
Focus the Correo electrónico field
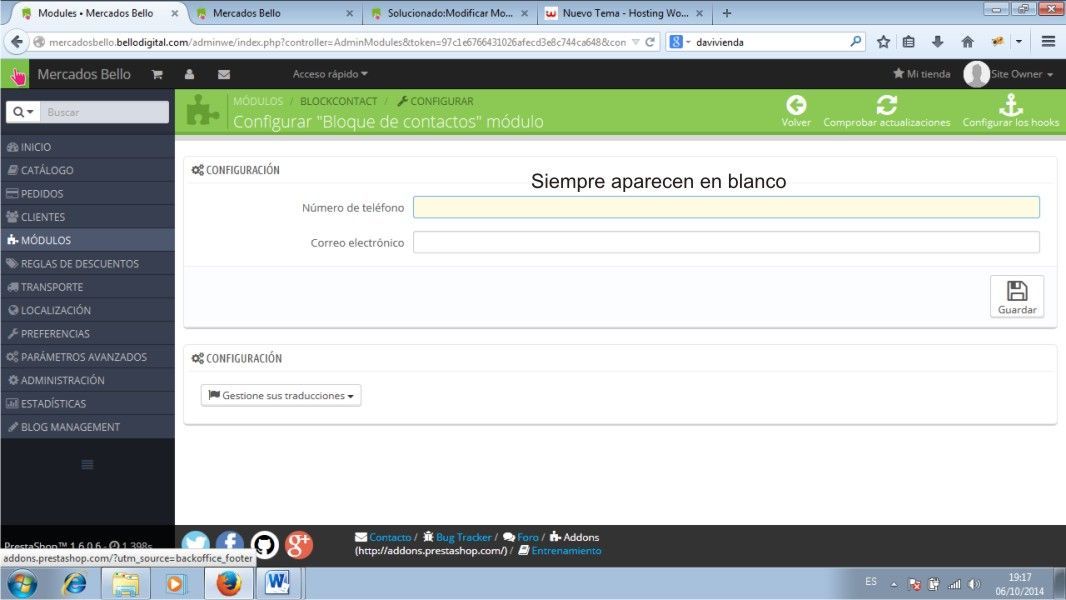tap(726, 242)
